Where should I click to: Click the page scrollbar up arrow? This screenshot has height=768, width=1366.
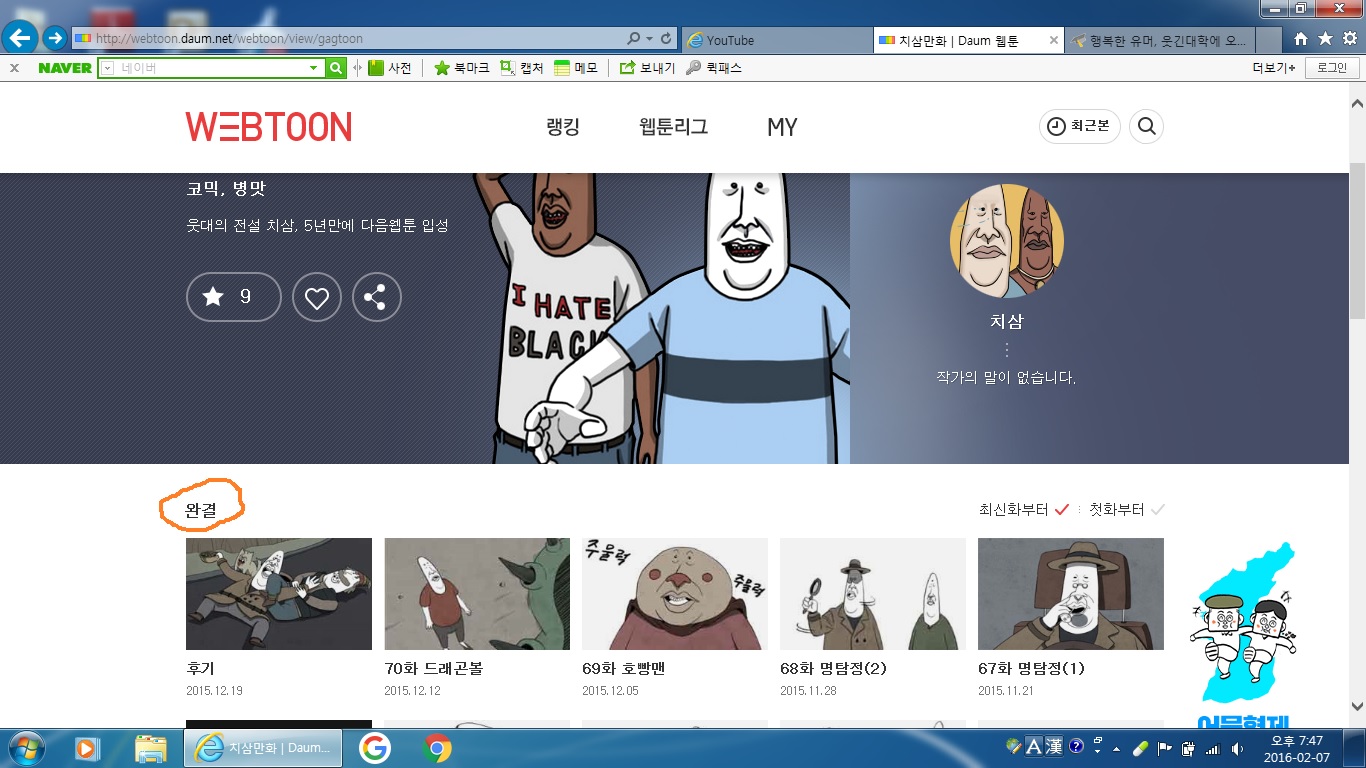click(x=1357, y=104)
